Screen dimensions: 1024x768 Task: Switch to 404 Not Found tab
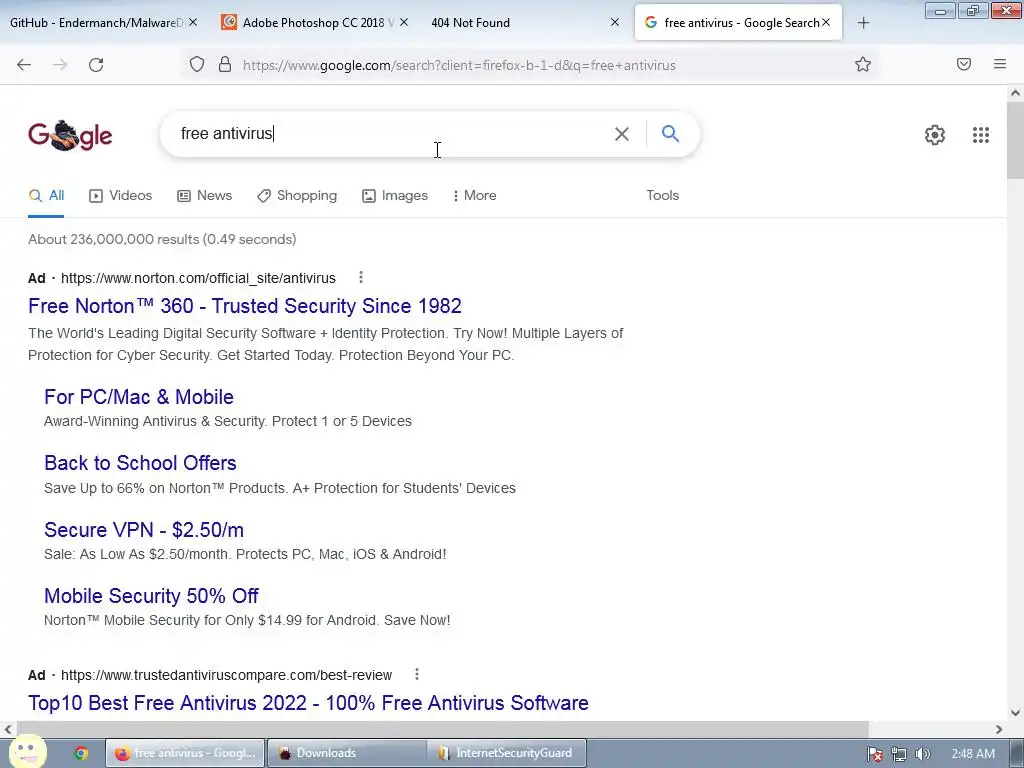[x=470, y=23]
